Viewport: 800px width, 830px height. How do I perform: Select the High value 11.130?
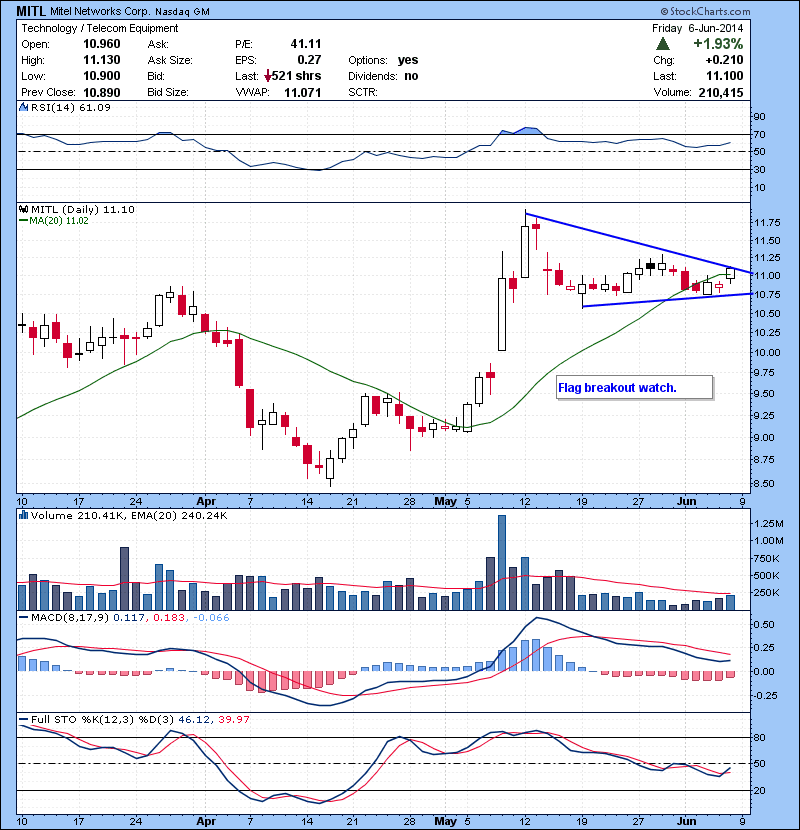pyautogui.click(x=102, y=60)
